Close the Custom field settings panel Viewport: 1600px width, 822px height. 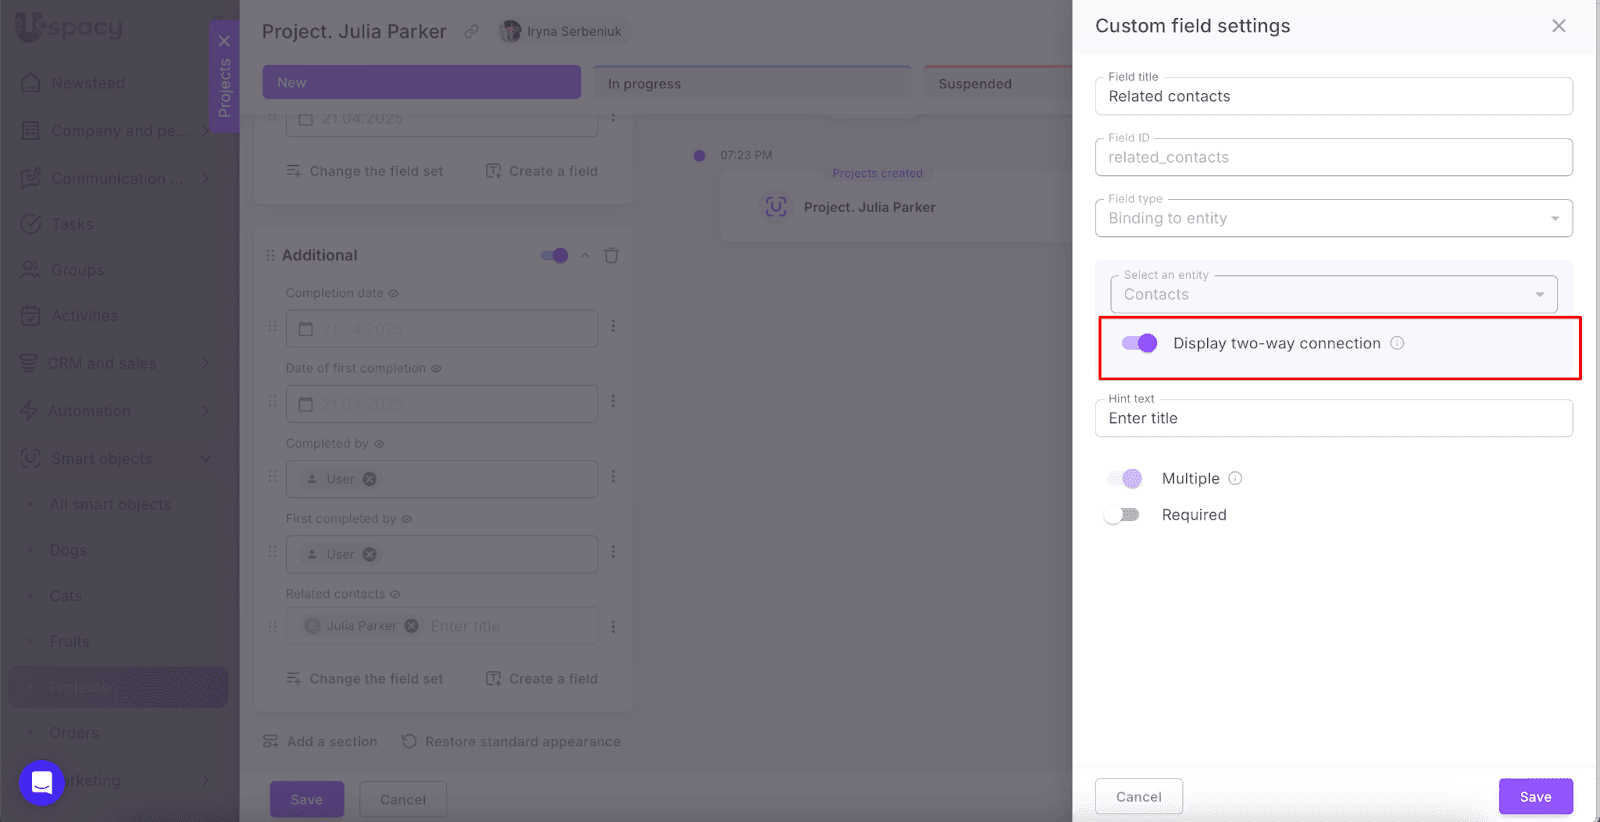(x=1558, y=26)
